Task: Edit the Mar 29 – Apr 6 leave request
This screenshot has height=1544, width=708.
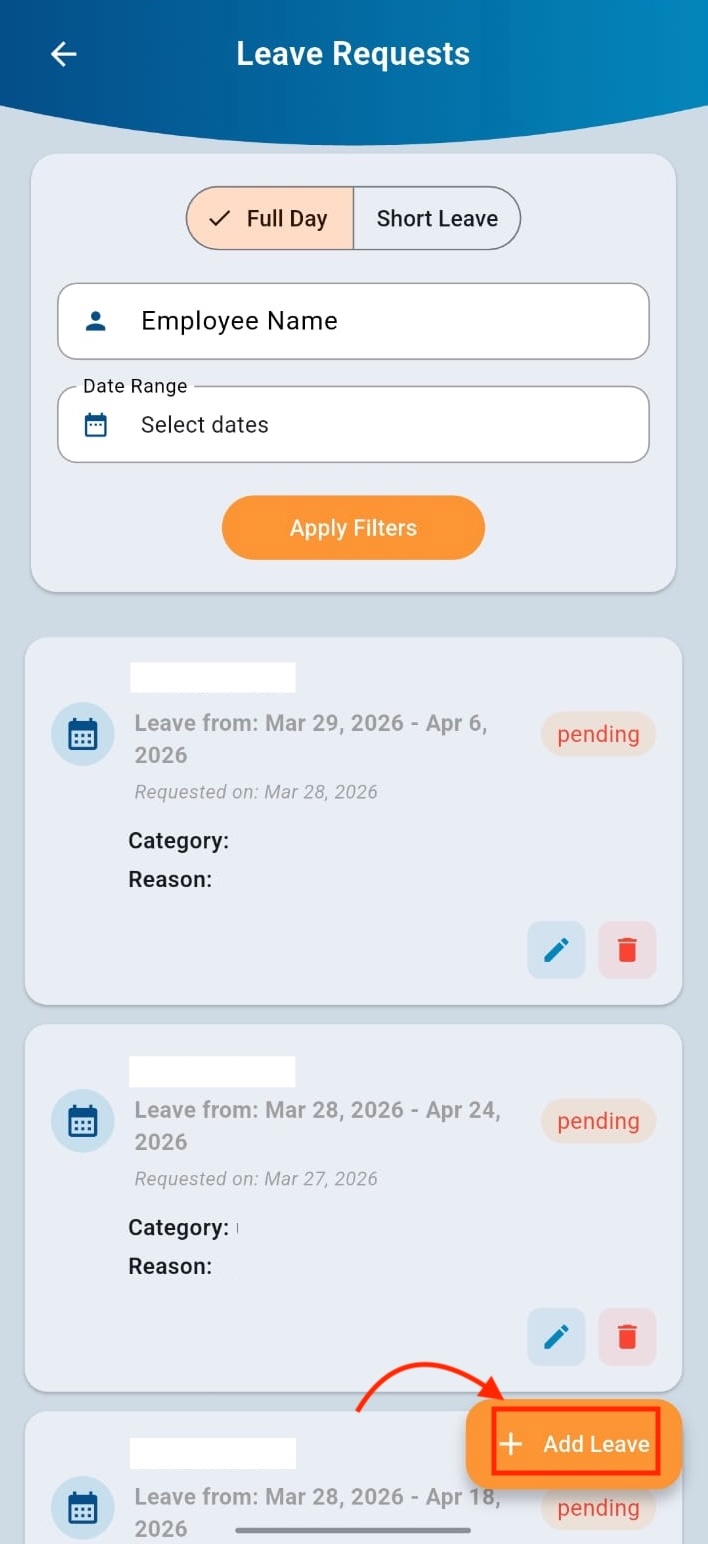Action: click(x=556, y=949)
